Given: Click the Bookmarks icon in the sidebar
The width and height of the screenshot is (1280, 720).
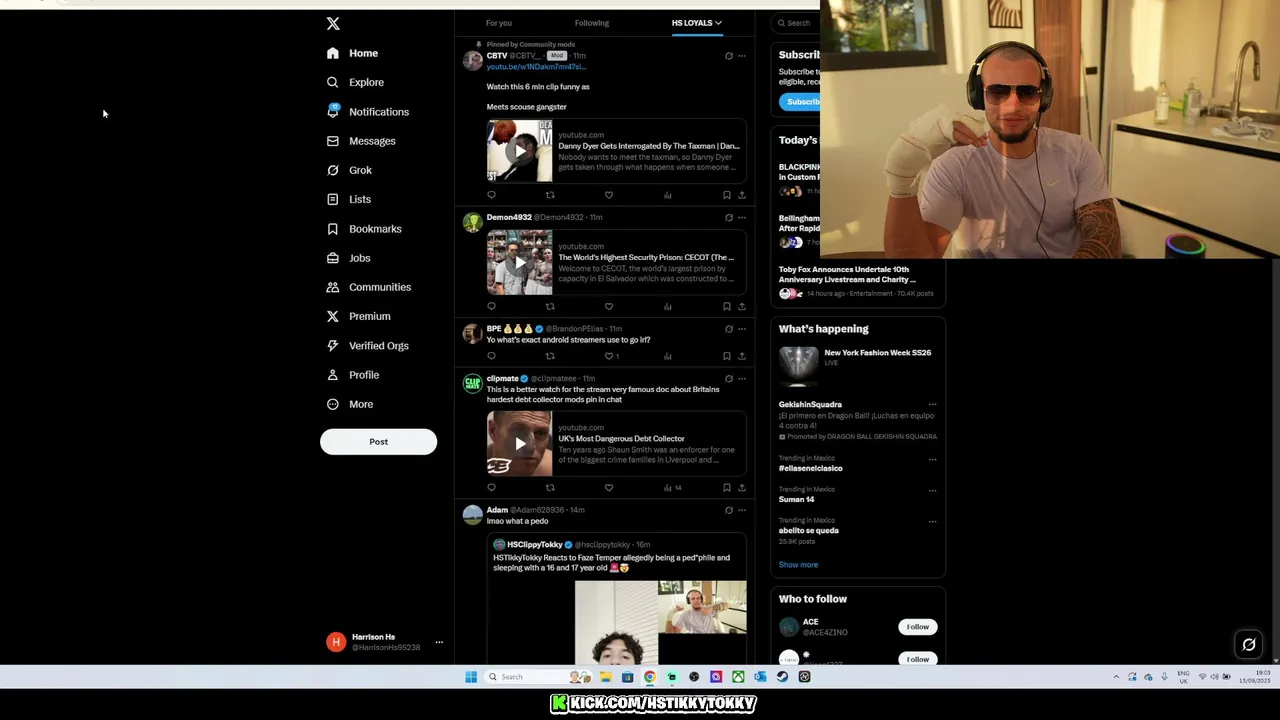Looking at the screenshot, I should tap(333, 229).
